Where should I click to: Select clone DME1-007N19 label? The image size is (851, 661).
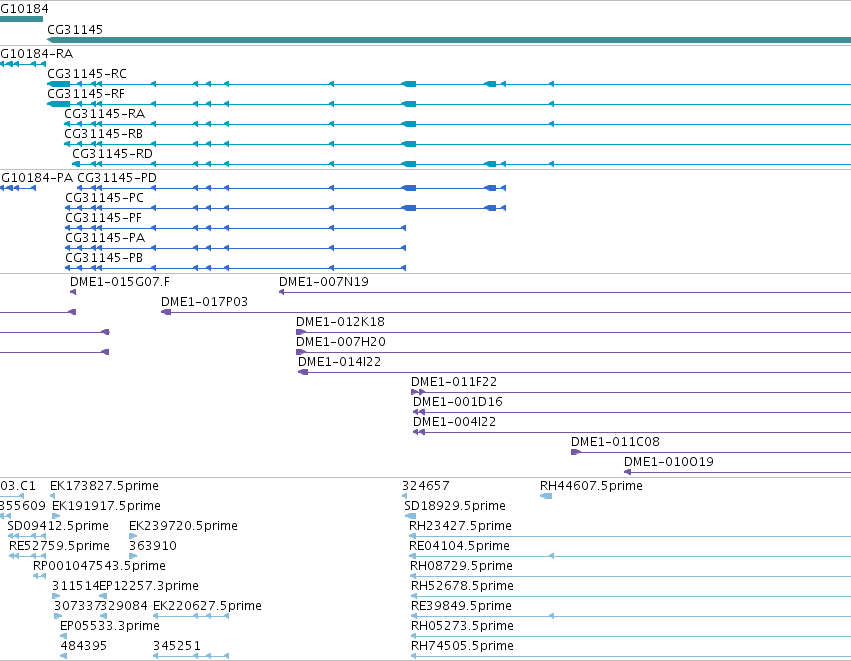click(x=324, y=282)
